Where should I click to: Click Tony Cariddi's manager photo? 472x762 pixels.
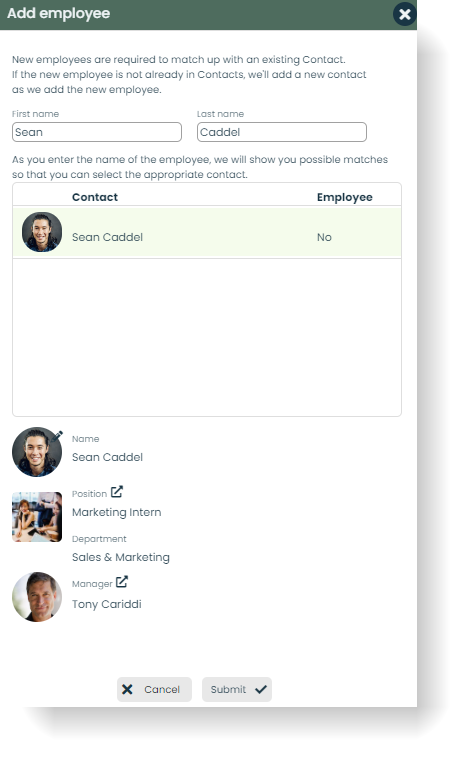pos(37,597)
